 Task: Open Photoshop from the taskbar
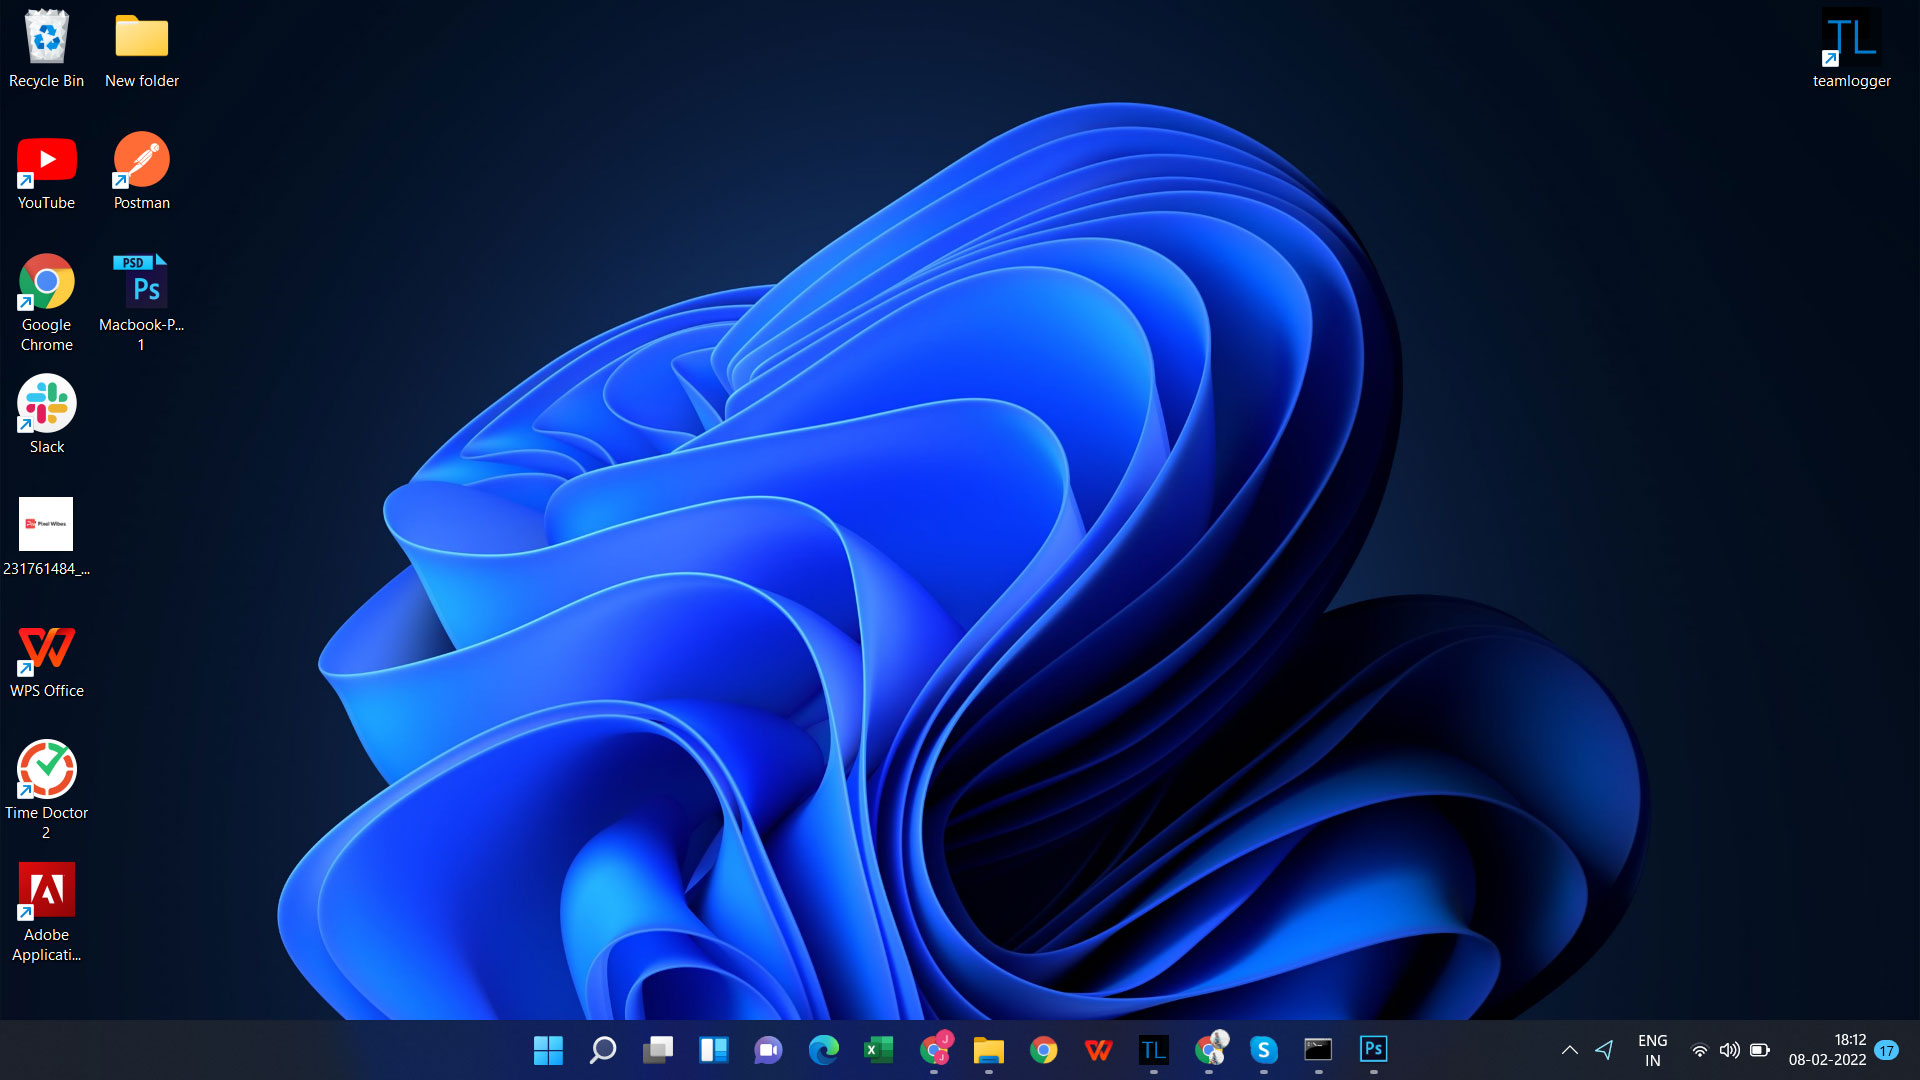click(1373, 1049)
